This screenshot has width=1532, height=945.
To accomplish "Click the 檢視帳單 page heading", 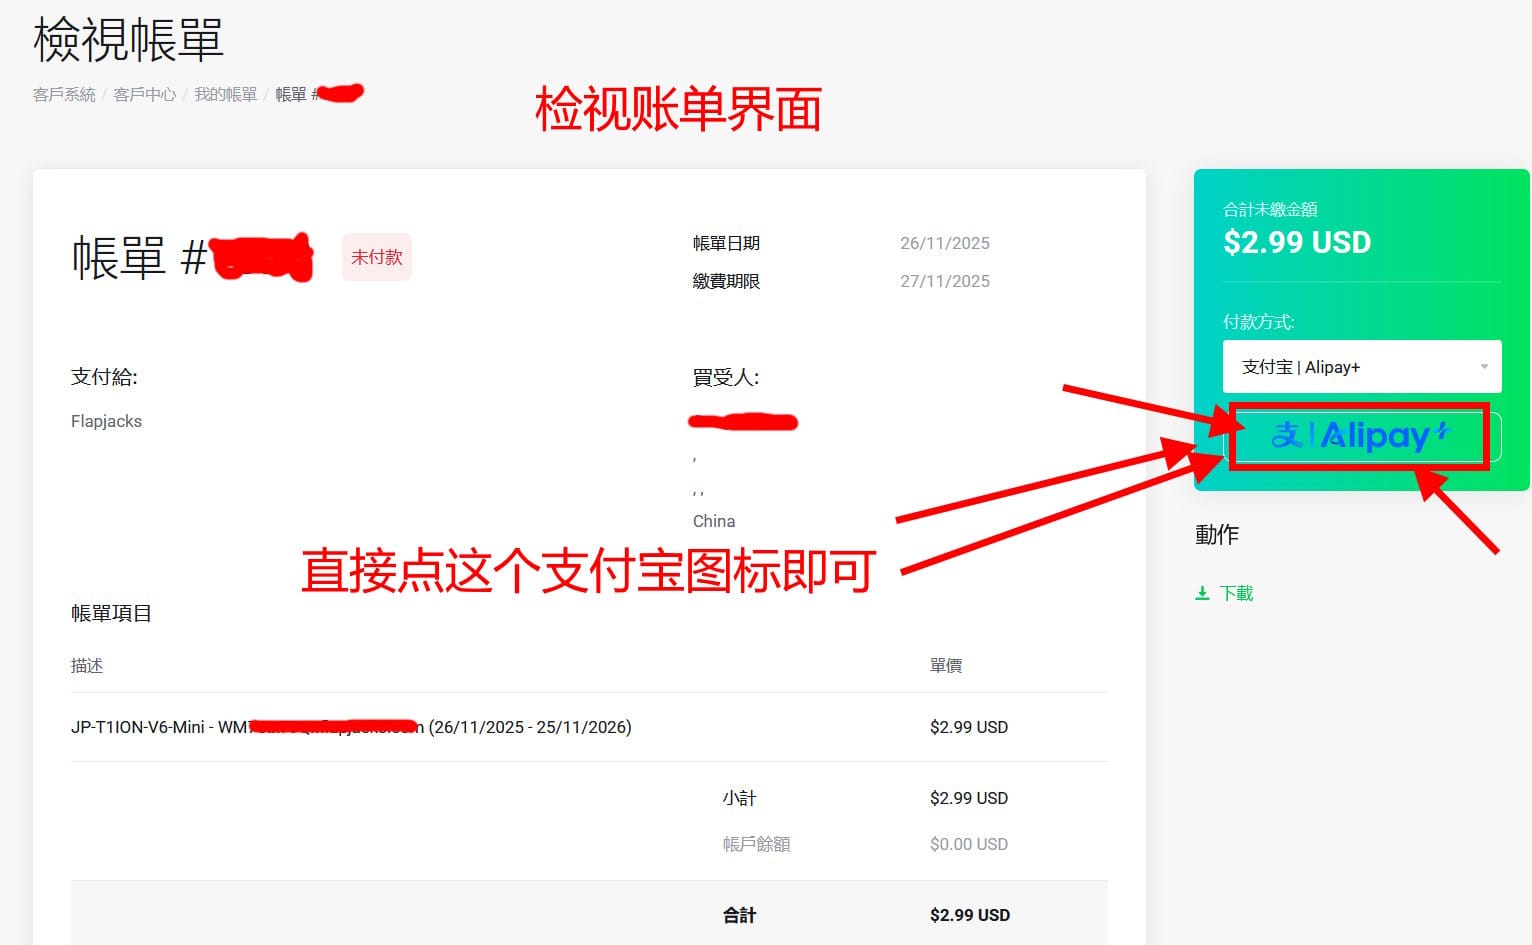I will tap(127, 40).
